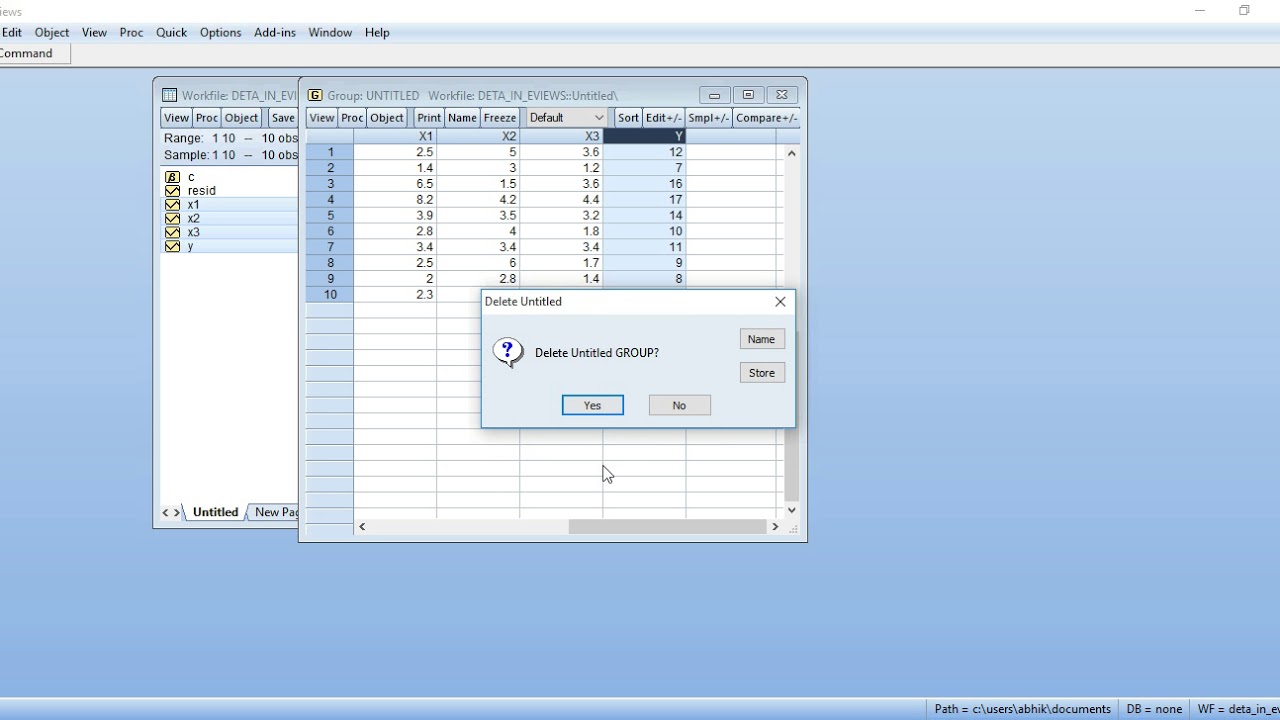This screenshot has height=720, width=1280.
Task: Select the resid series icon
Action: tap(172, 191)
